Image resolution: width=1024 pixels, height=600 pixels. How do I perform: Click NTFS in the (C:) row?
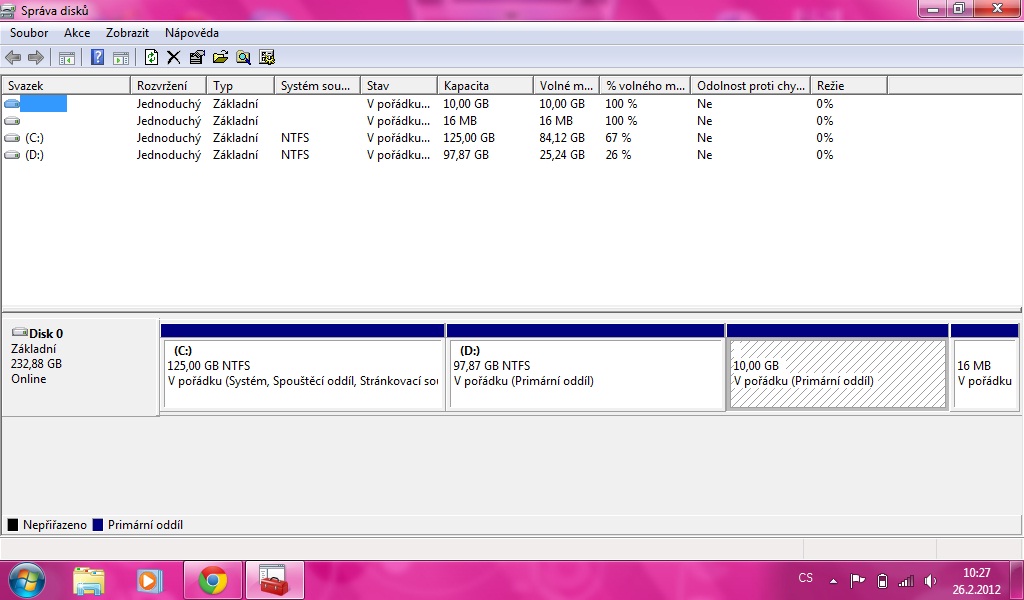tap(295, 138)
